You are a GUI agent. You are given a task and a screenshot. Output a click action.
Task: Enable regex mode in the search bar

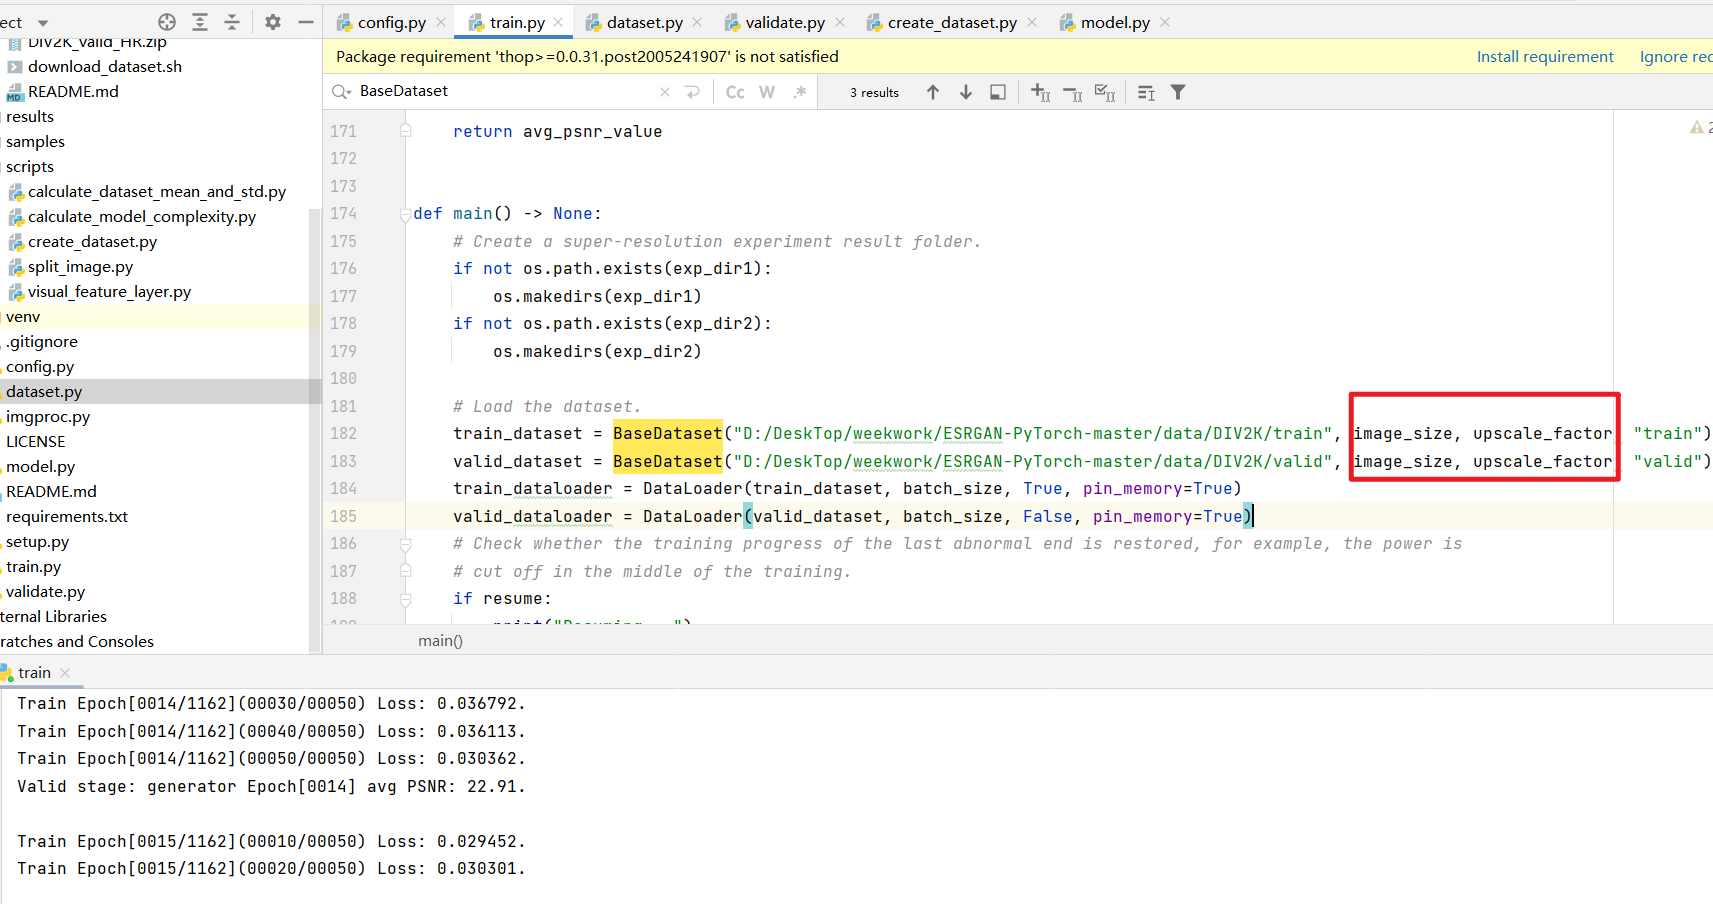pyautogui.click(x=799, y=91)
